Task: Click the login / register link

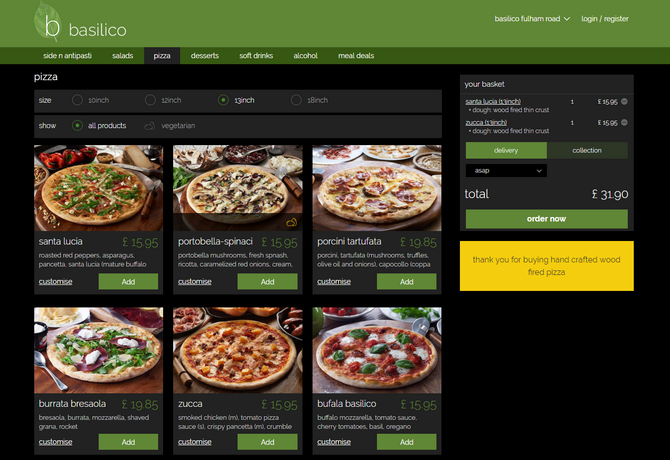Action: click(x=605, y=19)
